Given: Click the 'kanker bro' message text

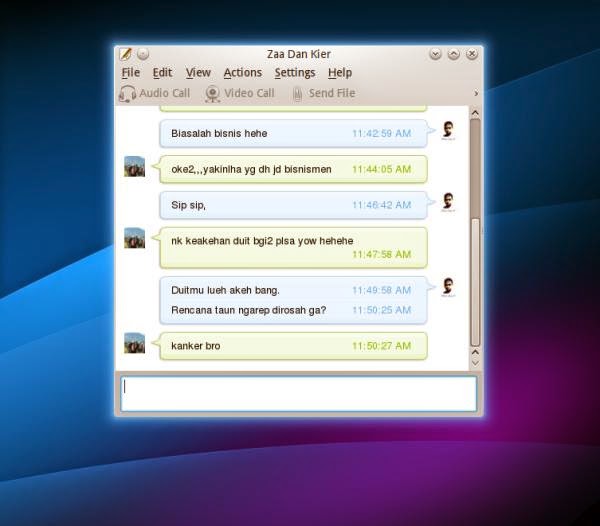Looking at the screenshot, I should (196, 346).
